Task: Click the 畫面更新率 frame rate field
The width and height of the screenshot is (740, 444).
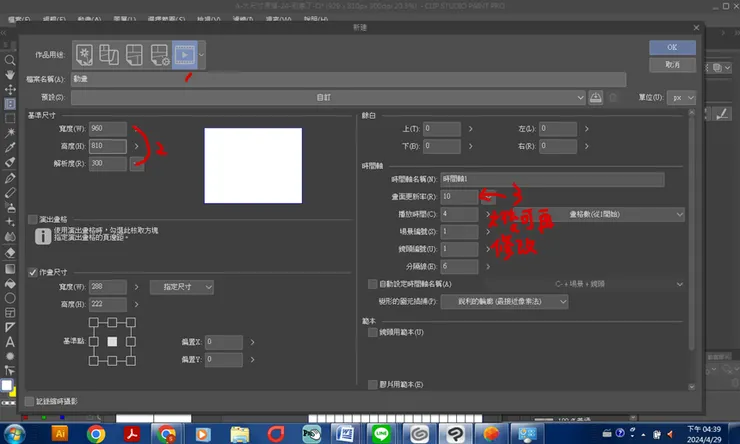Action: click(x=459, y=197)
